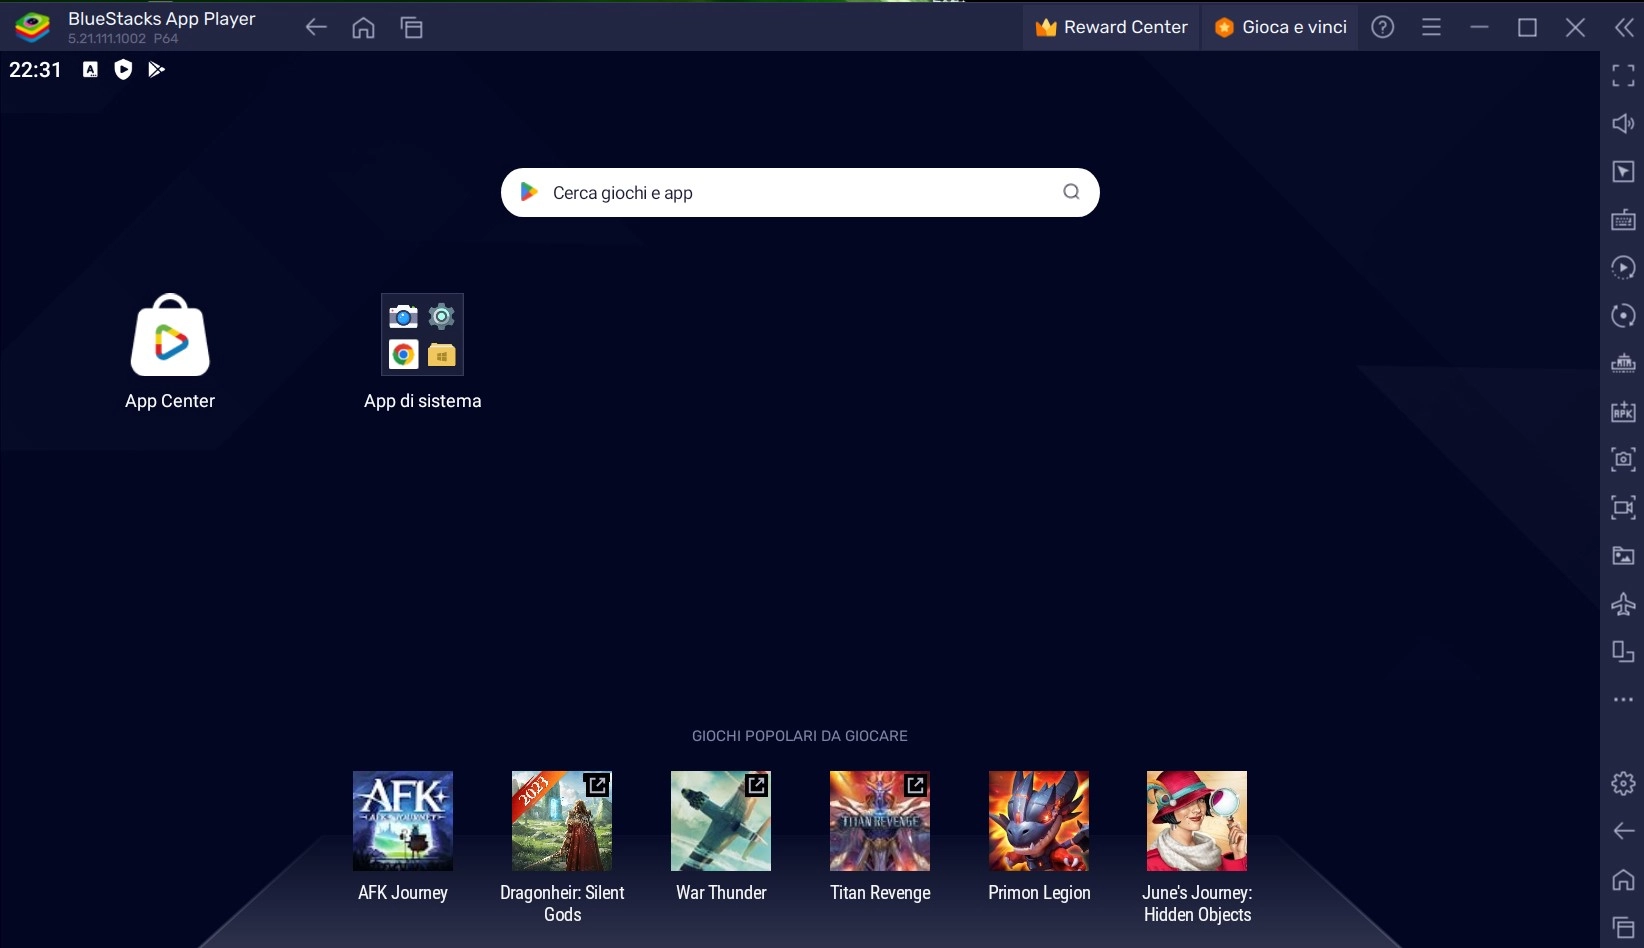Click the back arrow in side toolbar
The width and height of the screenshot is (1644, 948).
1623,831
